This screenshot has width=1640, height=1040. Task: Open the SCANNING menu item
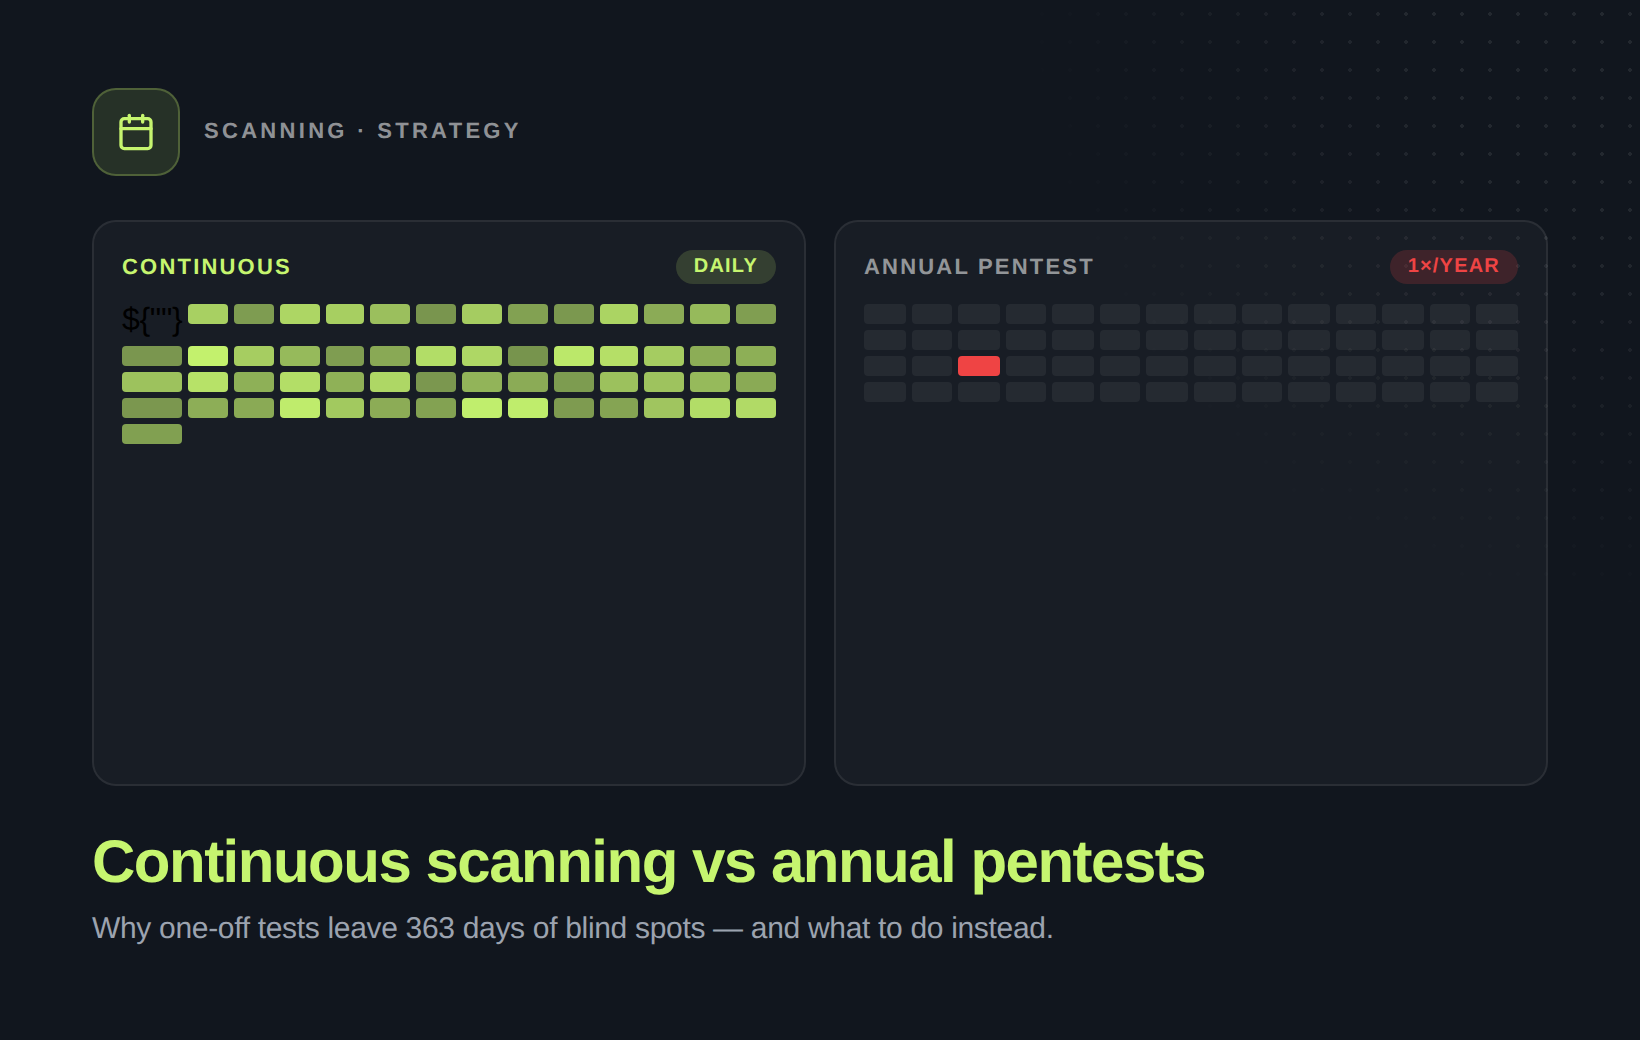pos(275,130)
